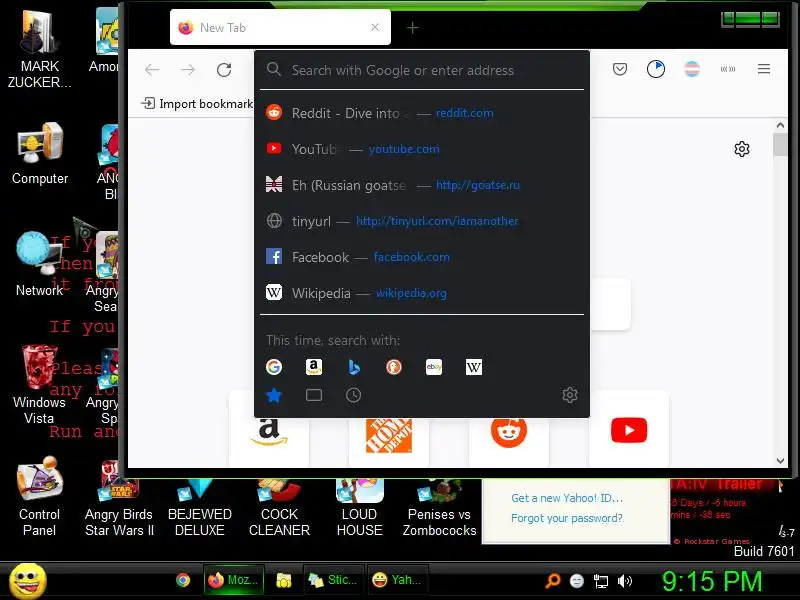Open the Firefox hamburger menu
Viewport: 800px width, 600px height.
pos(764,69)
